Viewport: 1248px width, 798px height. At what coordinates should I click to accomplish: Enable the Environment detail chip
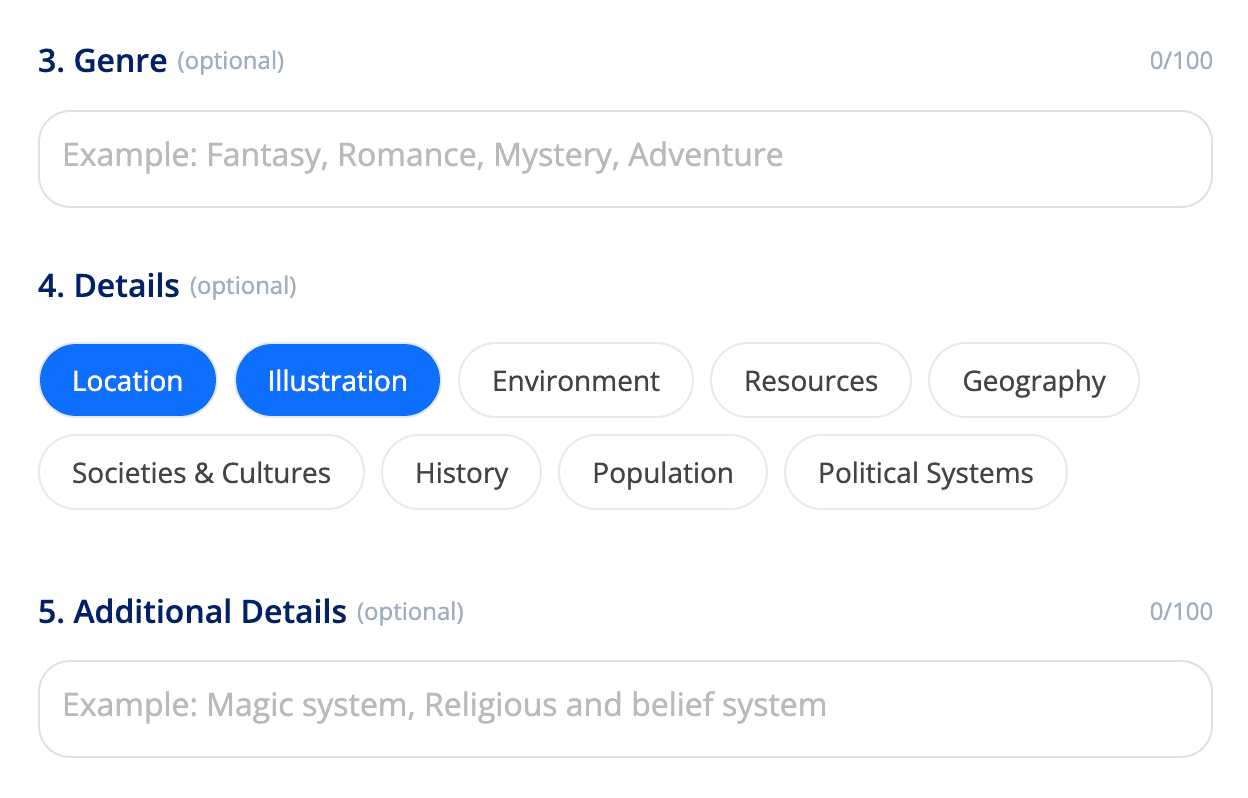pyautogui.click(x=576, y=380)
